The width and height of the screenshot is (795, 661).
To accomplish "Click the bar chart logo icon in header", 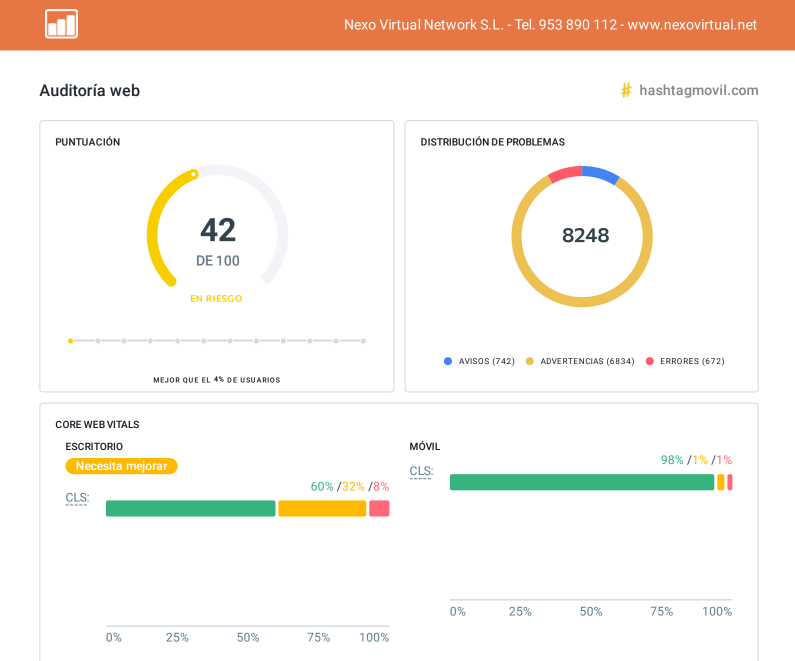I will click(61, 24).
